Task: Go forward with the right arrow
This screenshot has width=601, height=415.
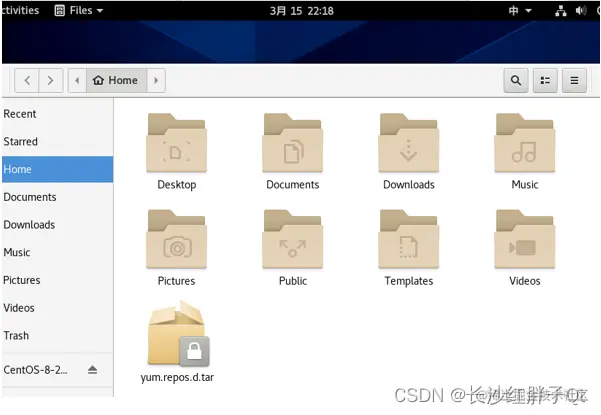Action: point(51,80)
